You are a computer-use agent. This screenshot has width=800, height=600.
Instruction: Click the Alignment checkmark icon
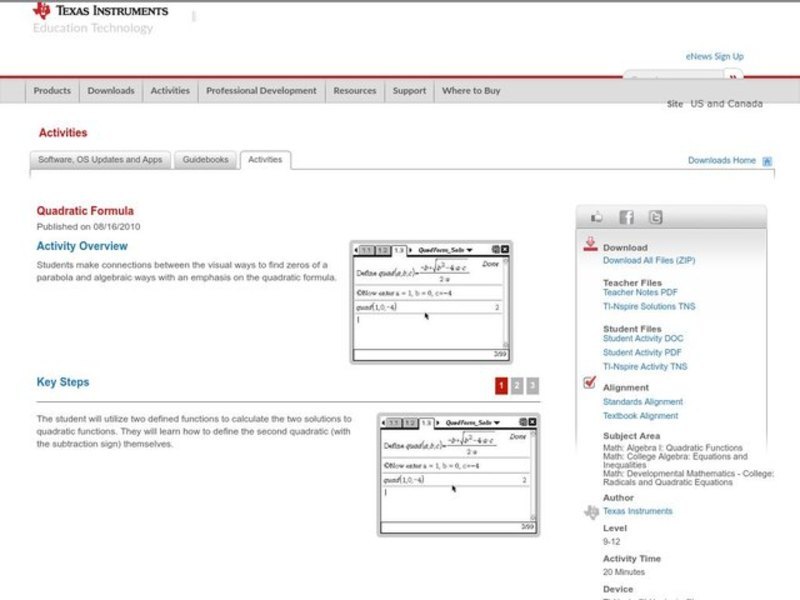pyautogui.click(x=590, y=384)
